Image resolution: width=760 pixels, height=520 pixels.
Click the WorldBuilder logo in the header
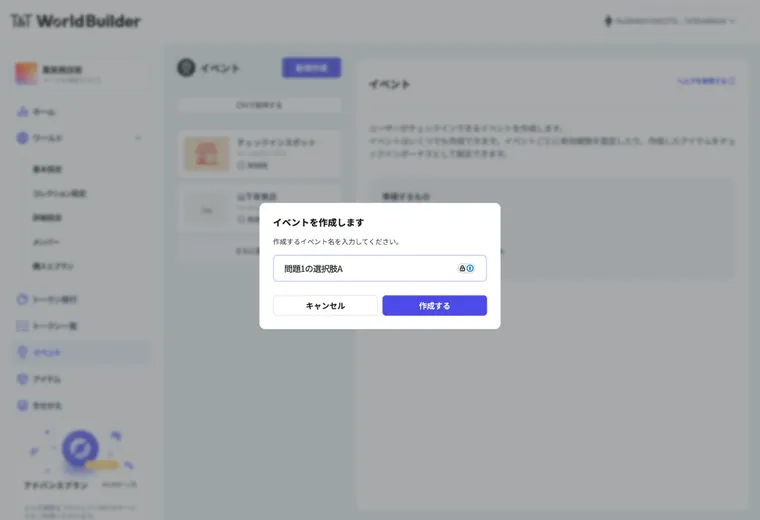click(x=76, y=21)
